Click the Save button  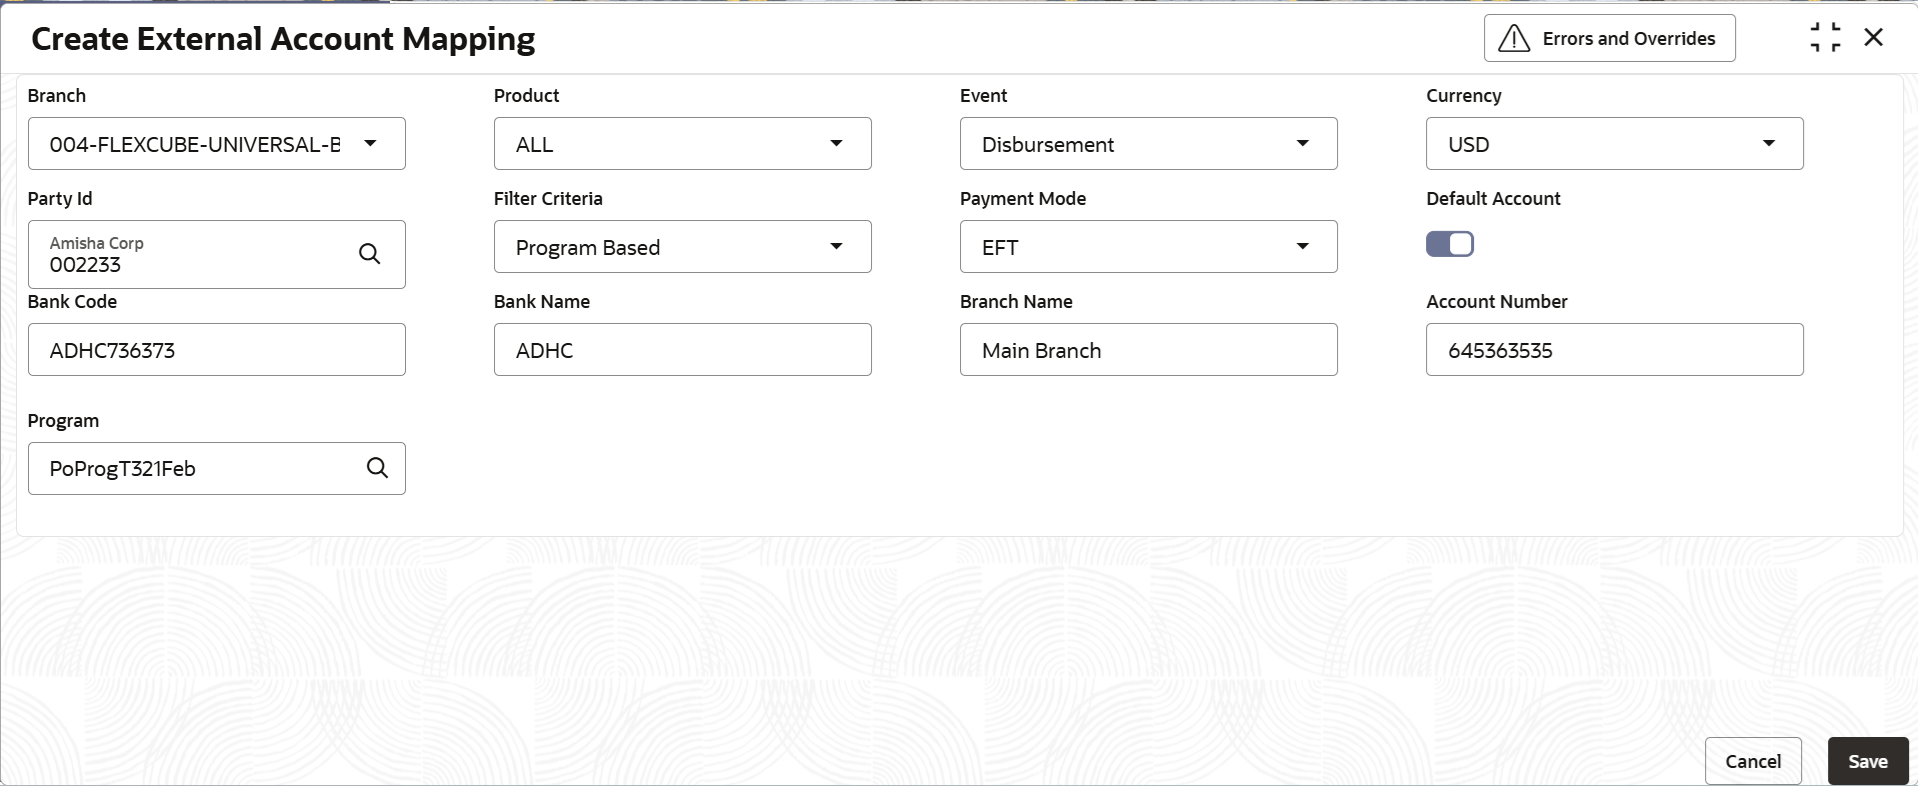click(1868, 761)
